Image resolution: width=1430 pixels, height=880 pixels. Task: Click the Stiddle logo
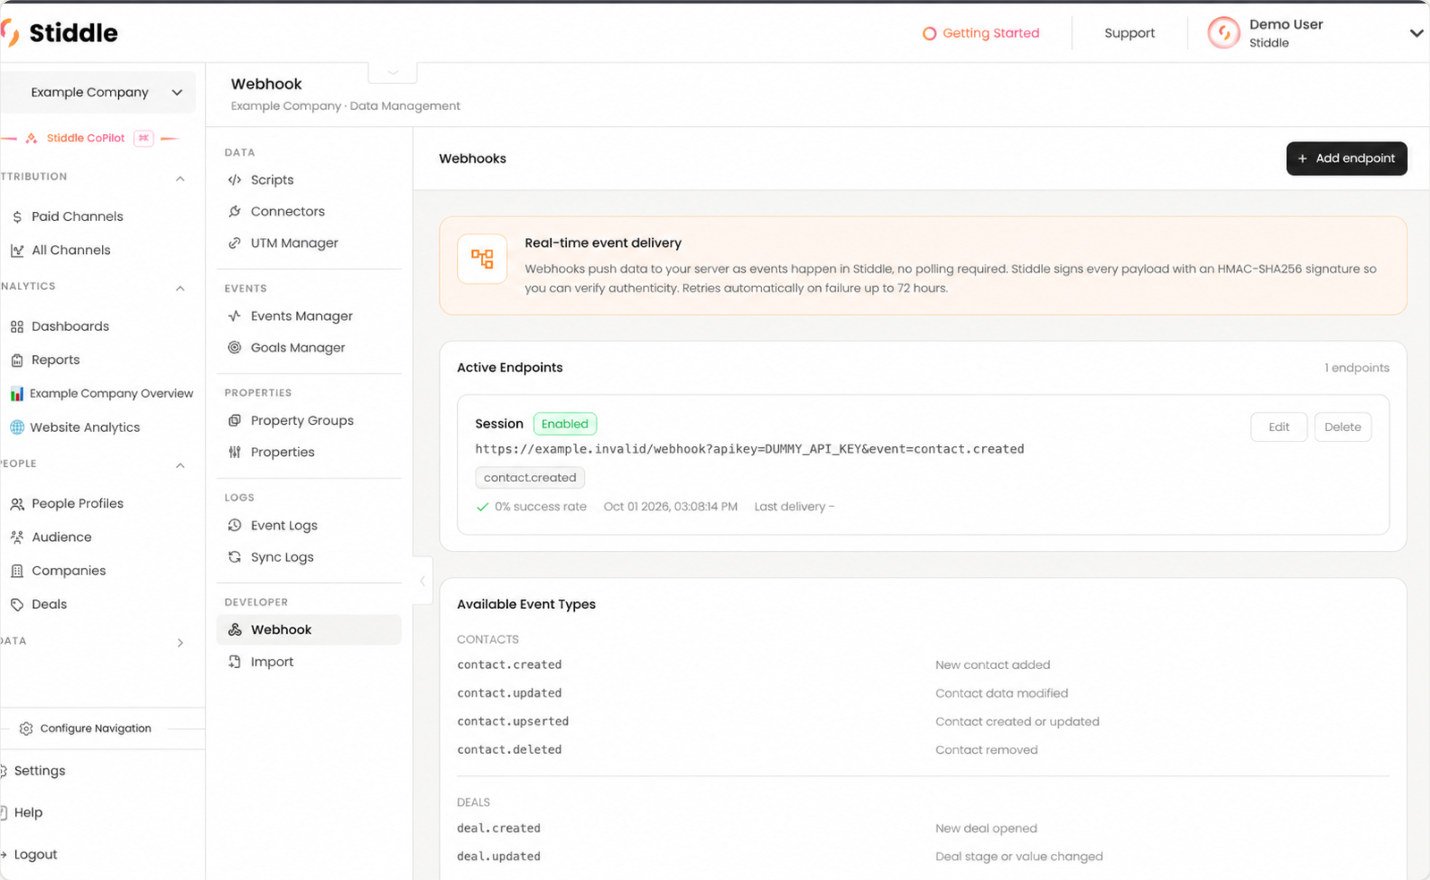coord(60,33)
